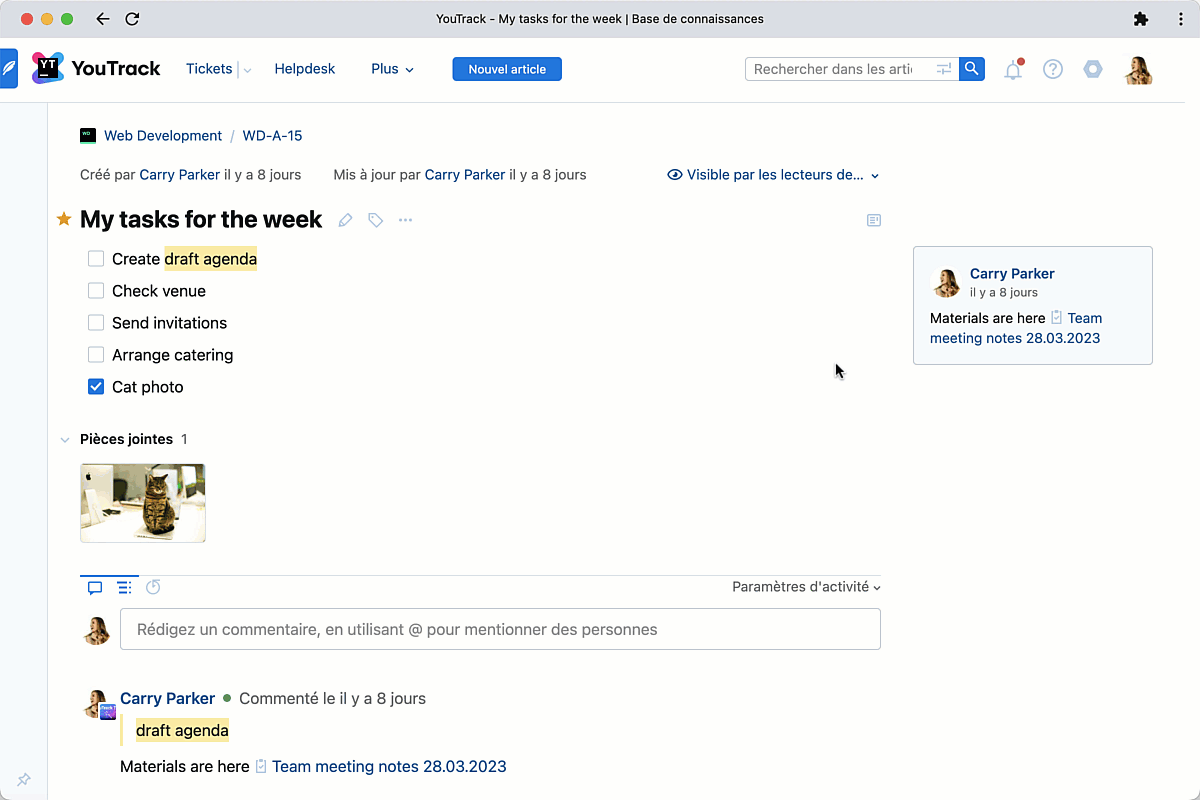Open the Helpdesk menu item
This screenshot has width=1200, height=800.
[x=304, y=69]
